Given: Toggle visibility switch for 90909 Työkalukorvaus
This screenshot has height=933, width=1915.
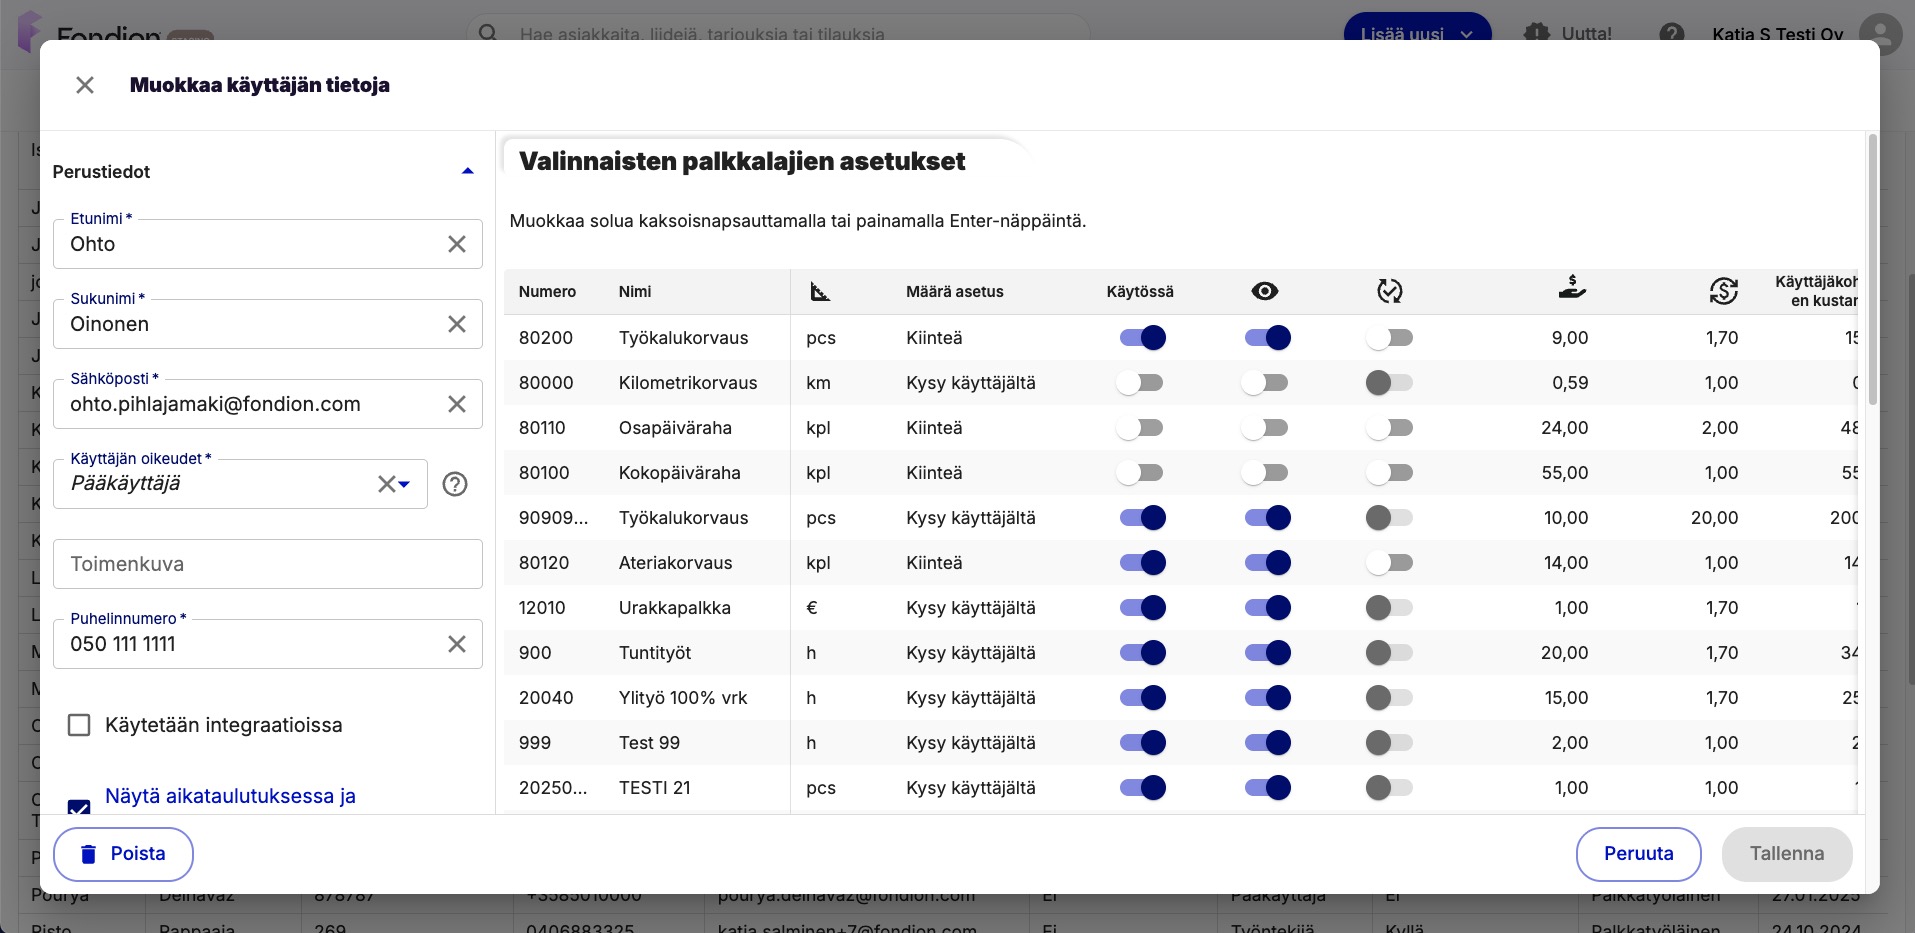Looking at the screenshot, I should pyautogui.click(x=1267, y=518).
